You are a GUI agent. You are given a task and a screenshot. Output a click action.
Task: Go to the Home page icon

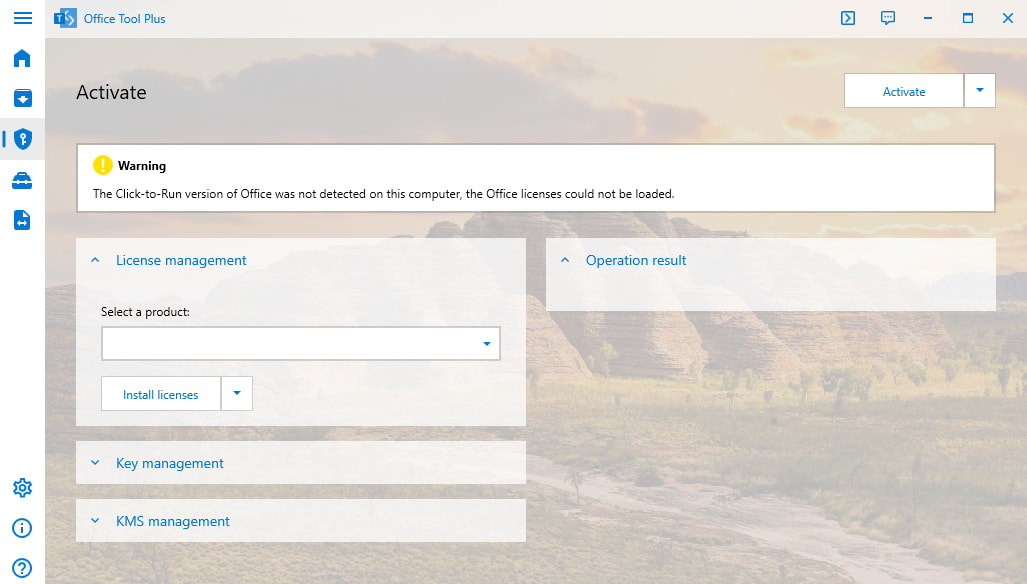pos(22,58)
